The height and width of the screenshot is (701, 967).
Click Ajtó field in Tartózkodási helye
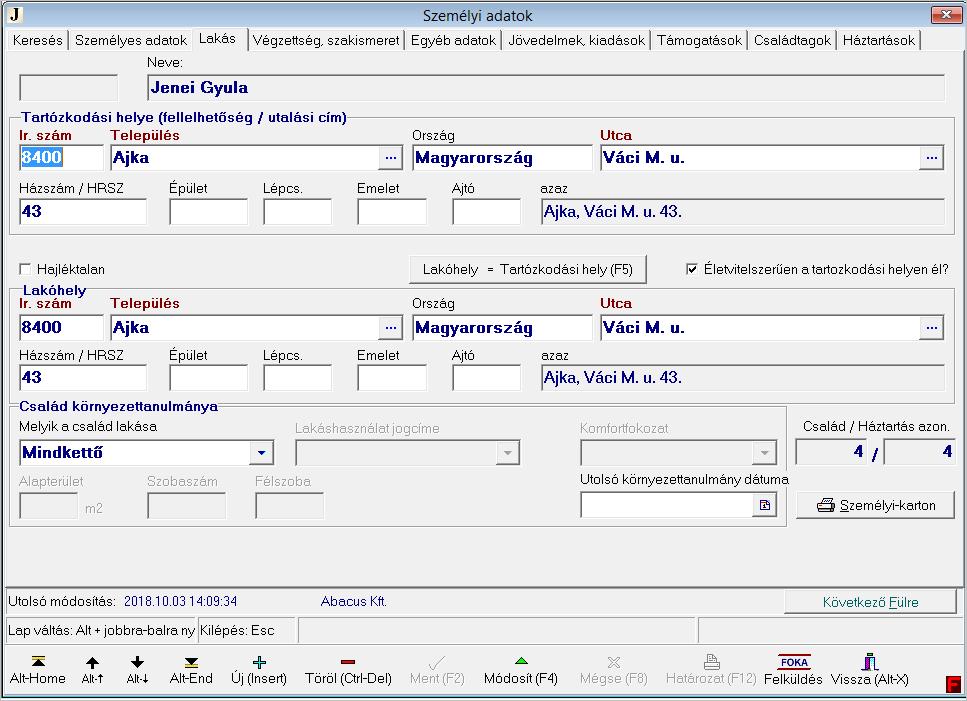tap(487, 211)
